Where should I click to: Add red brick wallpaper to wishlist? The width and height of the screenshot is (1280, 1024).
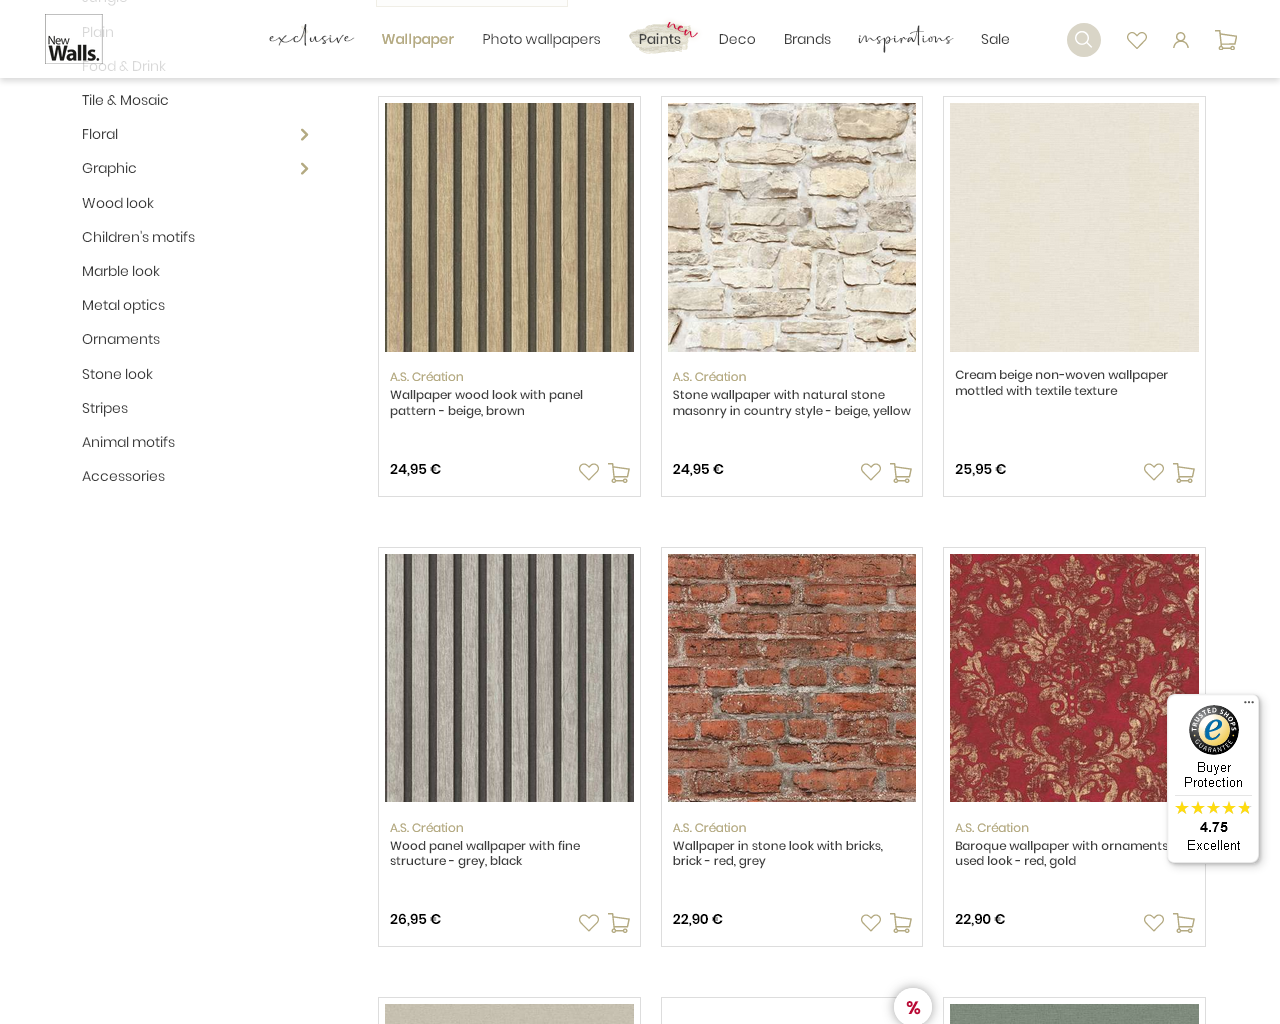[871, 923]
